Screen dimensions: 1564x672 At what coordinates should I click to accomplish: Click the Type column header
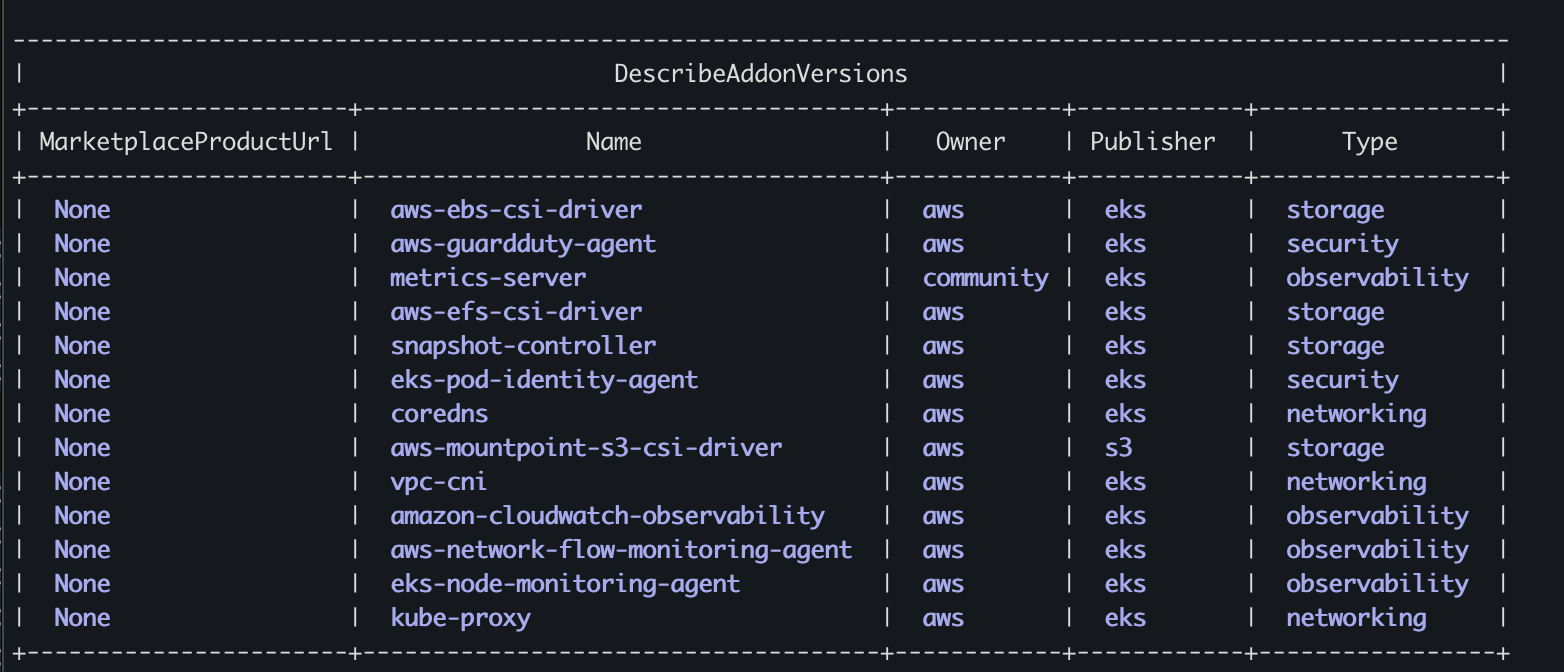(x=1370, y=142)
